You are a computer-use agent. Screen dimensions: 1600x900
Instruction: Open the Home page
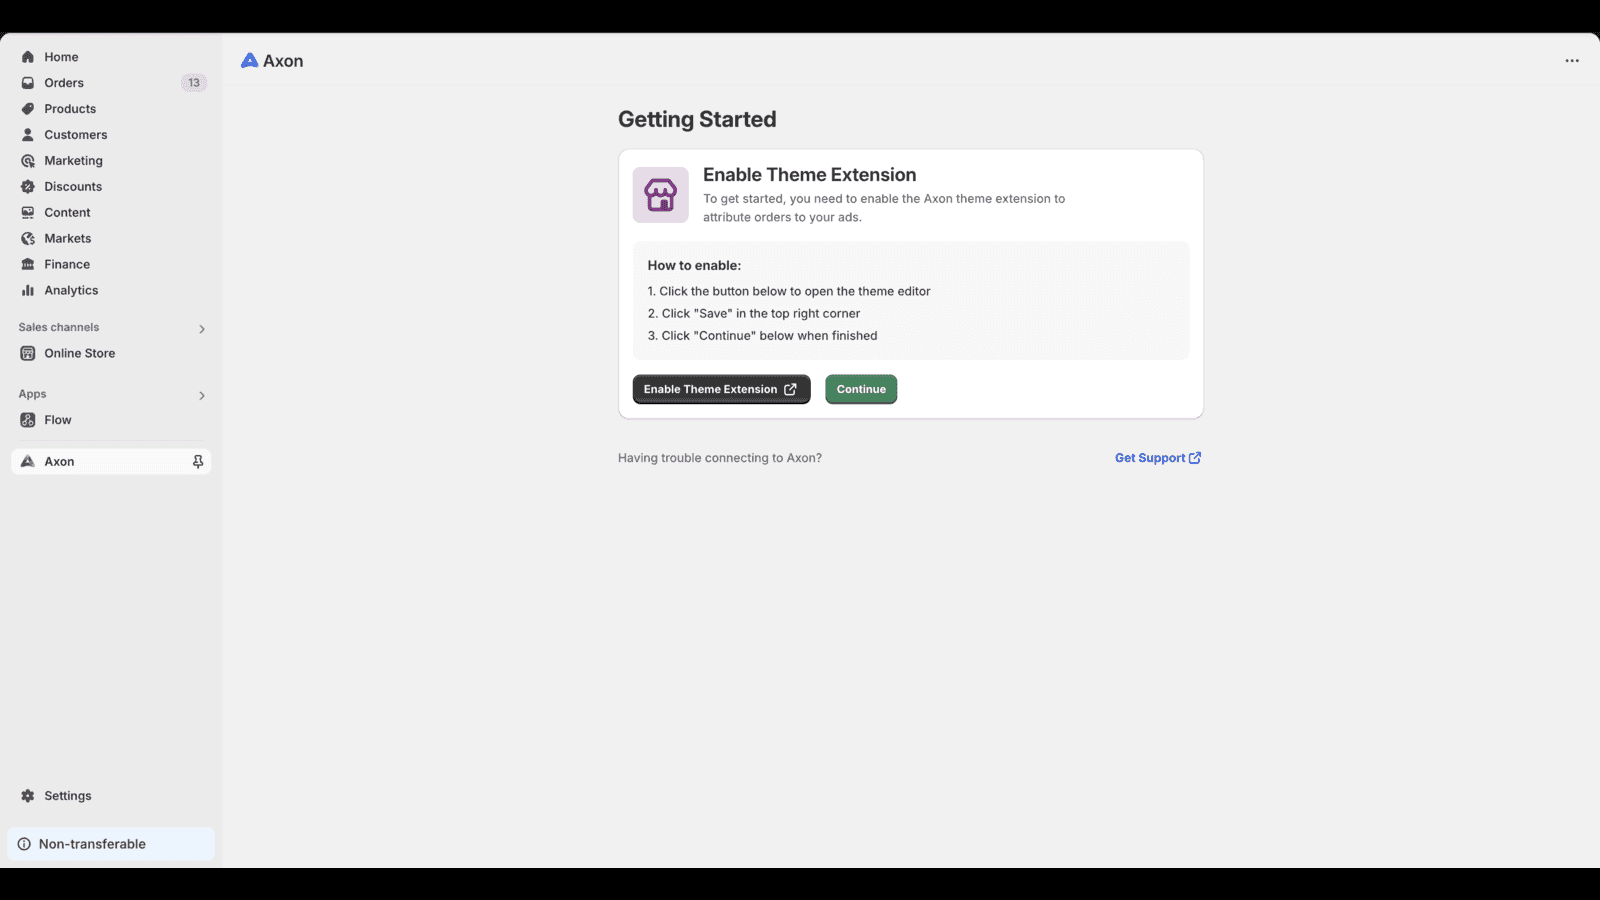(61, 57)
